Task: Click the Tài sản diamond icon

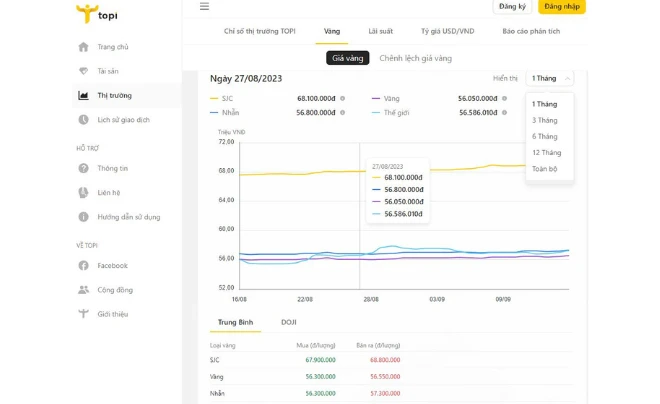Action: [83, 71]
